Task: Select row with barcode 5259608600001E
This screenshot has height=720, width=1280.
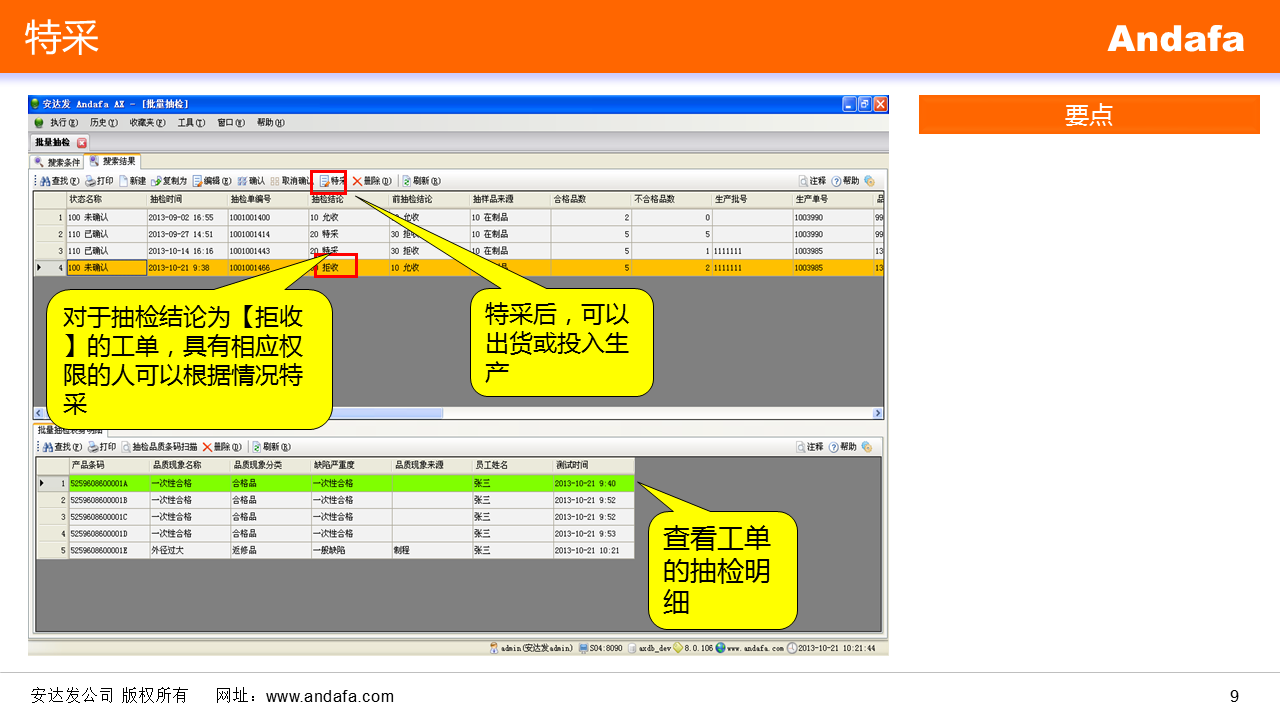Action: 108,550
